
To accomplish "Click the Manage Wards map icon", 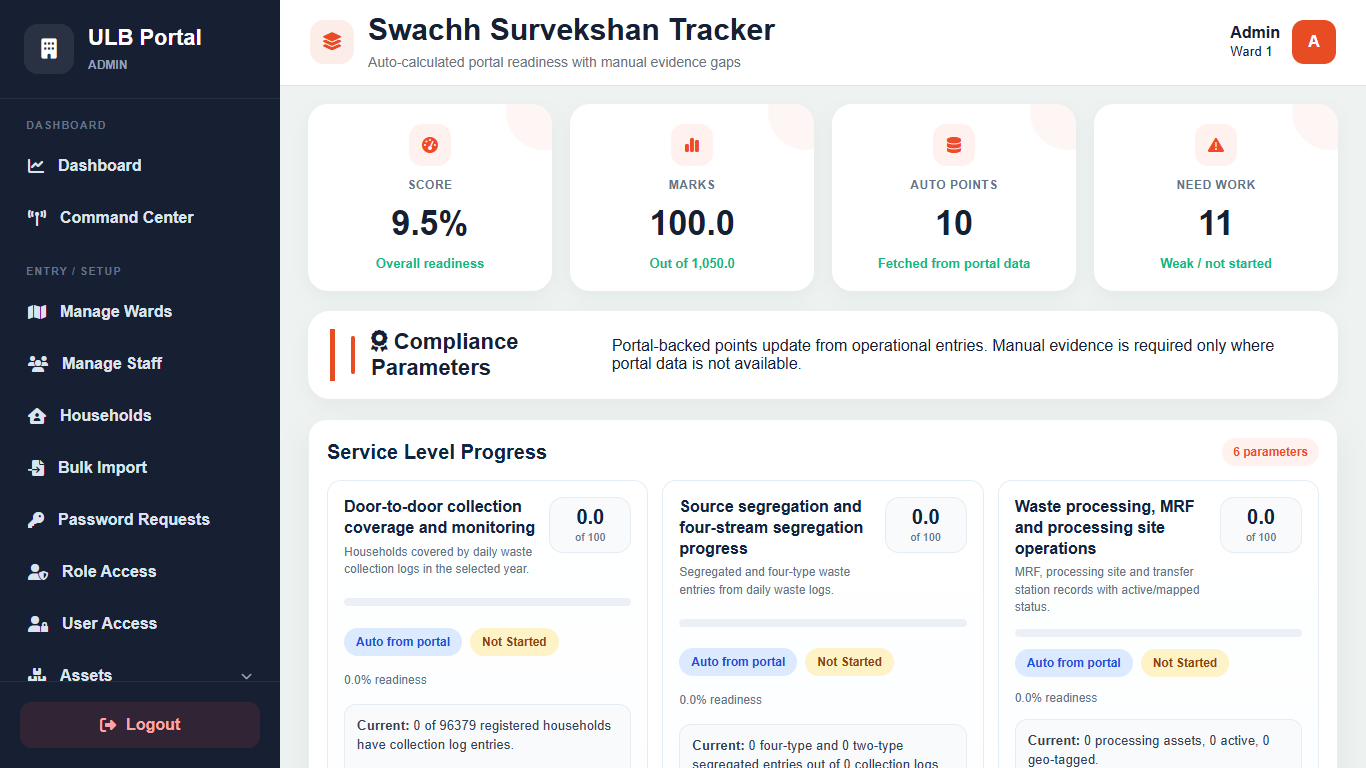I will point(37,312).
